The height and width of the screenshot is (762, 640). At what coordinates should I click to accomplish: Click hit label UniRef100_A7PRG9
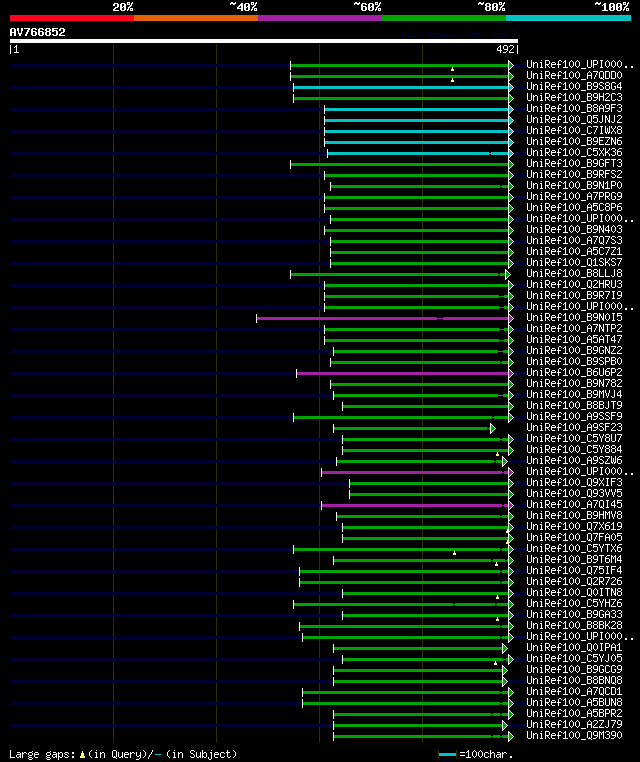(574, 196)
